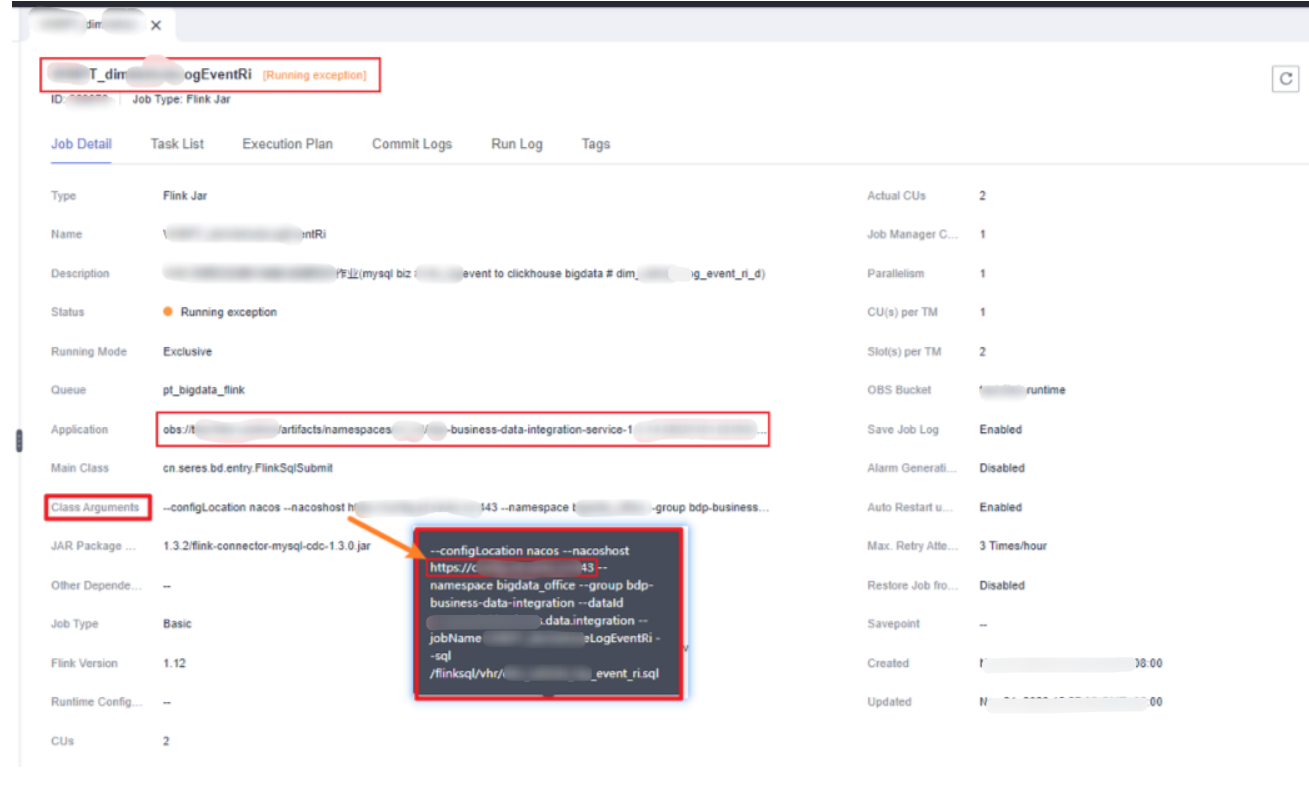
Task: Click the JAR Package label
Action: point(92,546)
